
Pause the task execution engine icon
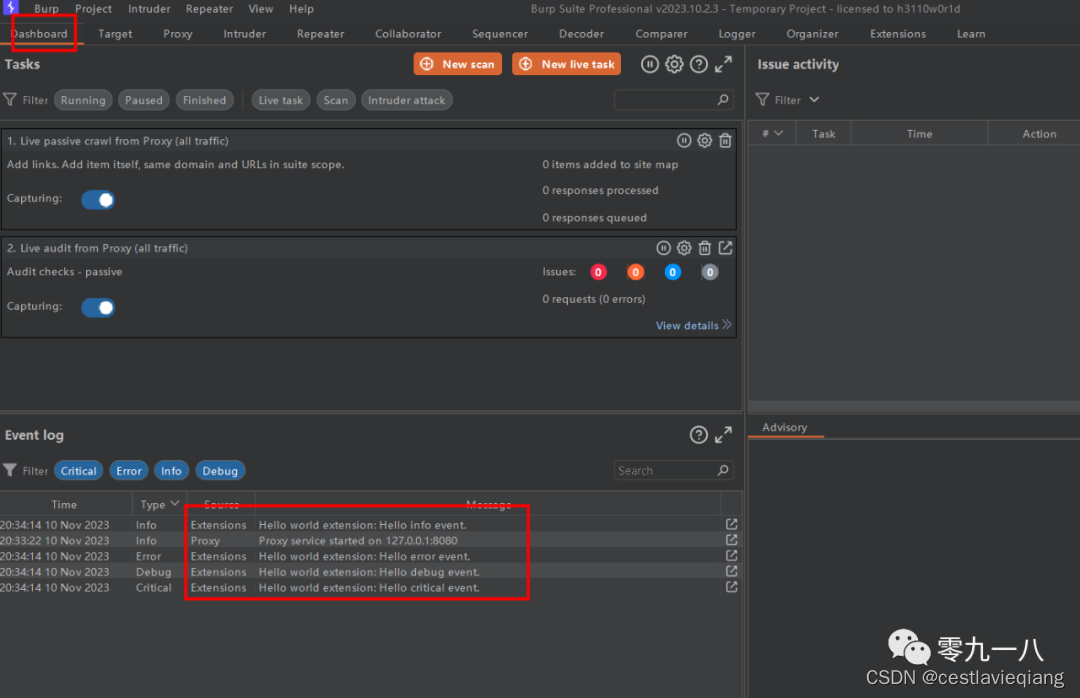pos(650,64)
